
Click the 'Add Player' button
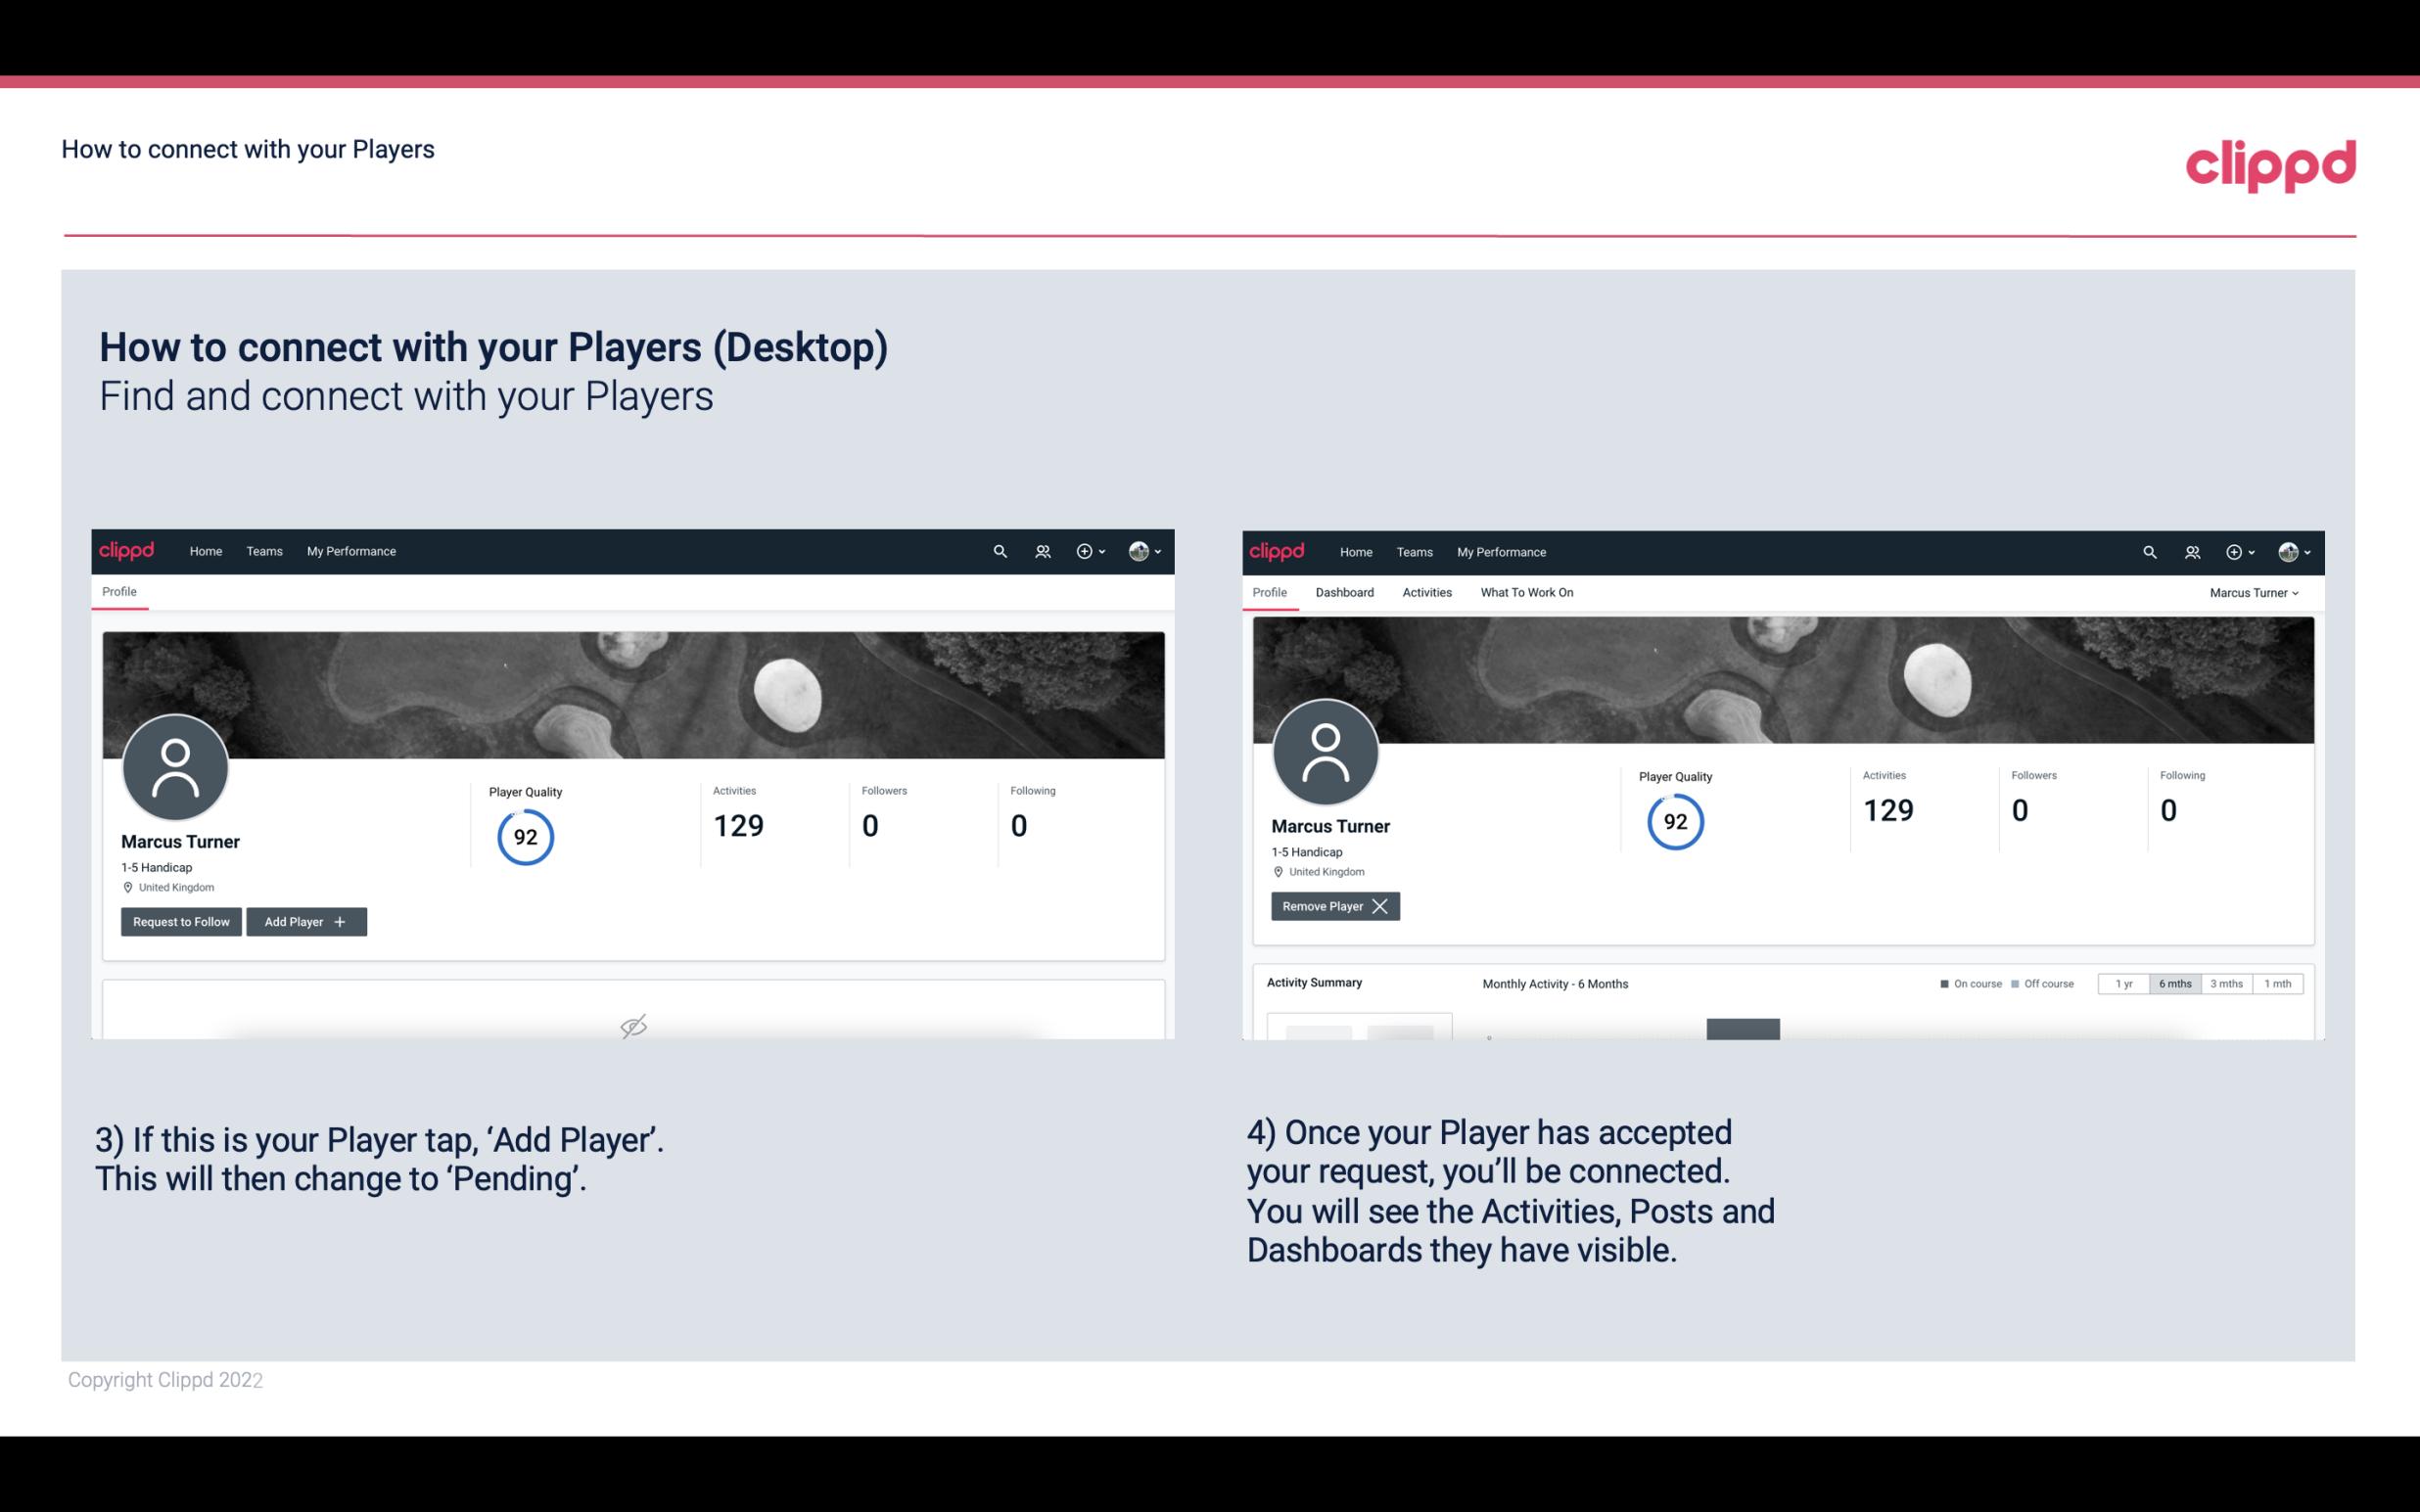[x=306, y=922]
